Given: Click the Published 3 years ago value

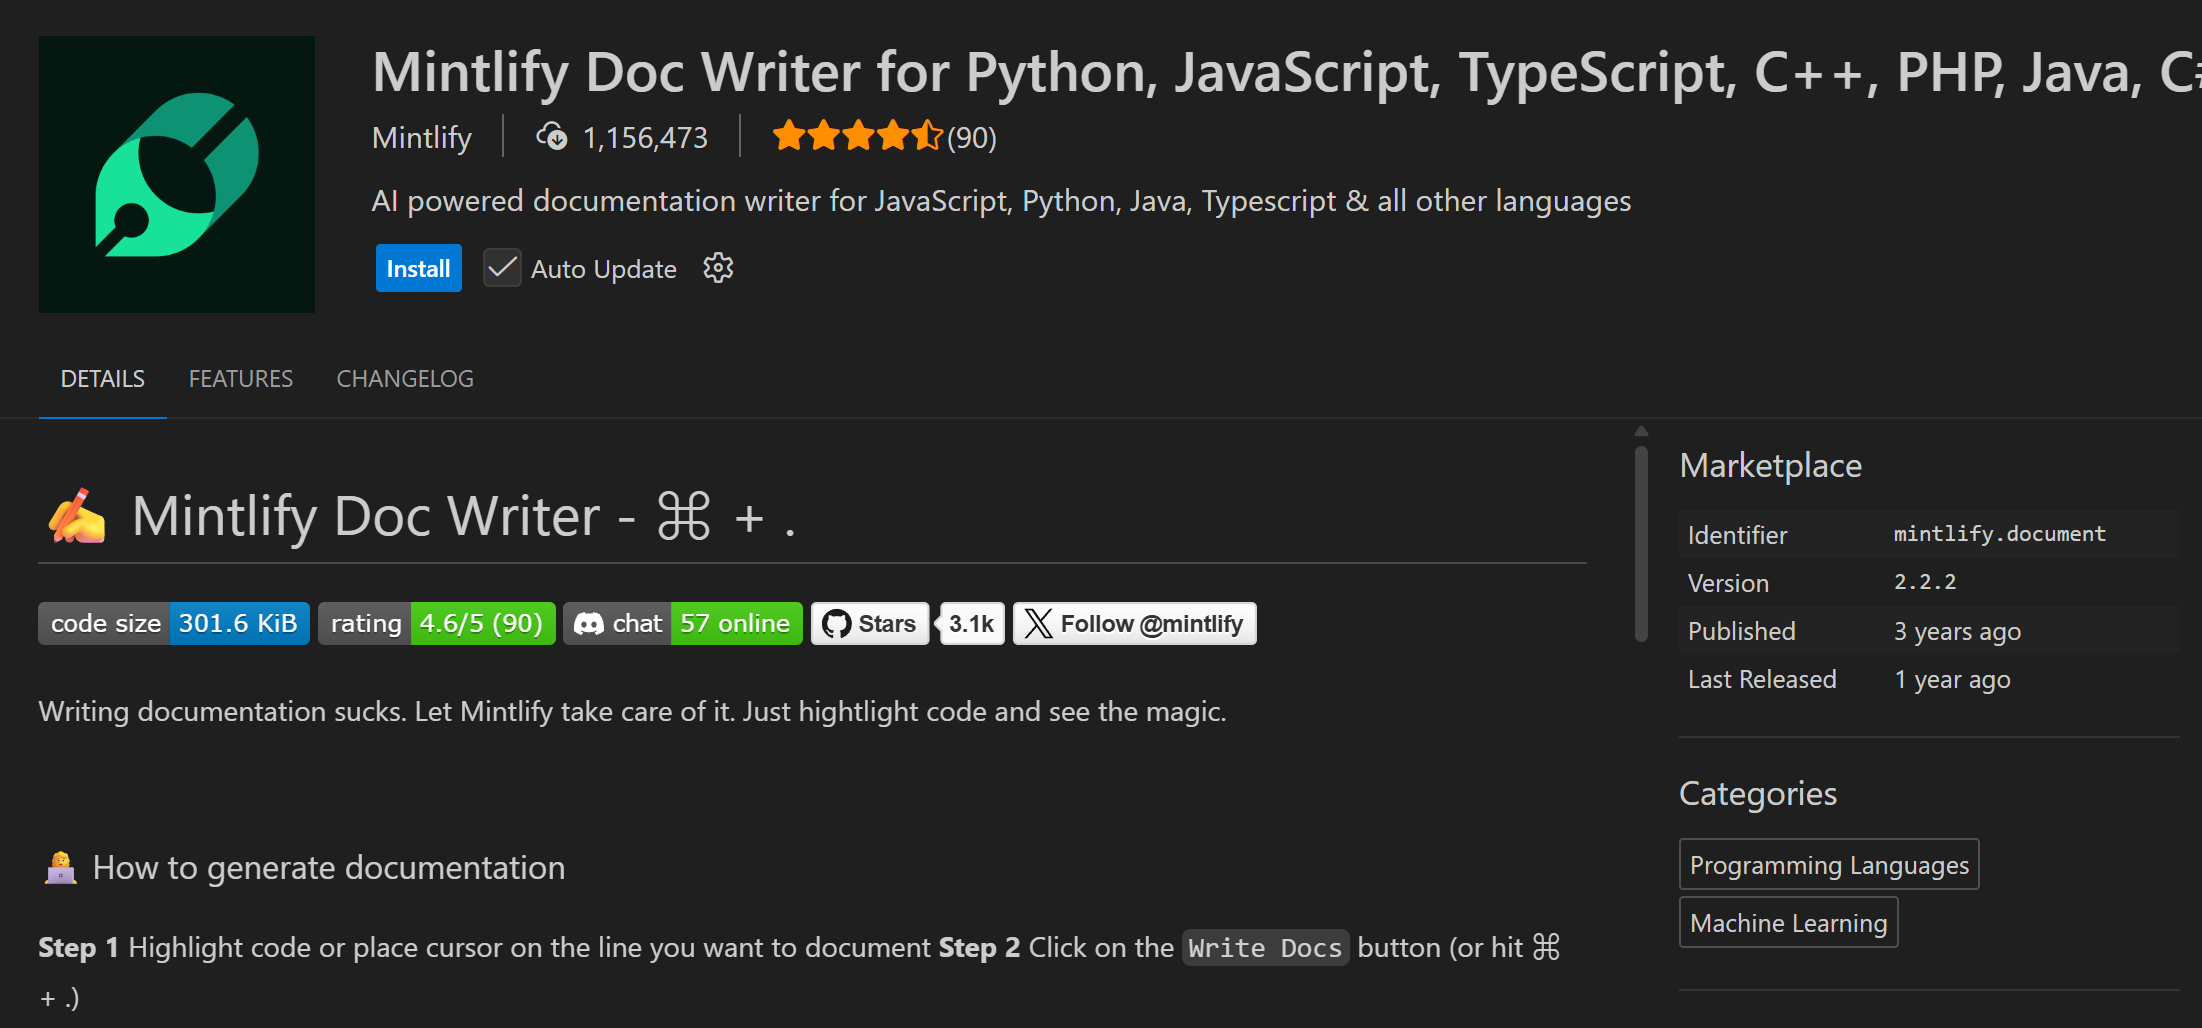Looking at the screenshot, I should [1957, 631].
